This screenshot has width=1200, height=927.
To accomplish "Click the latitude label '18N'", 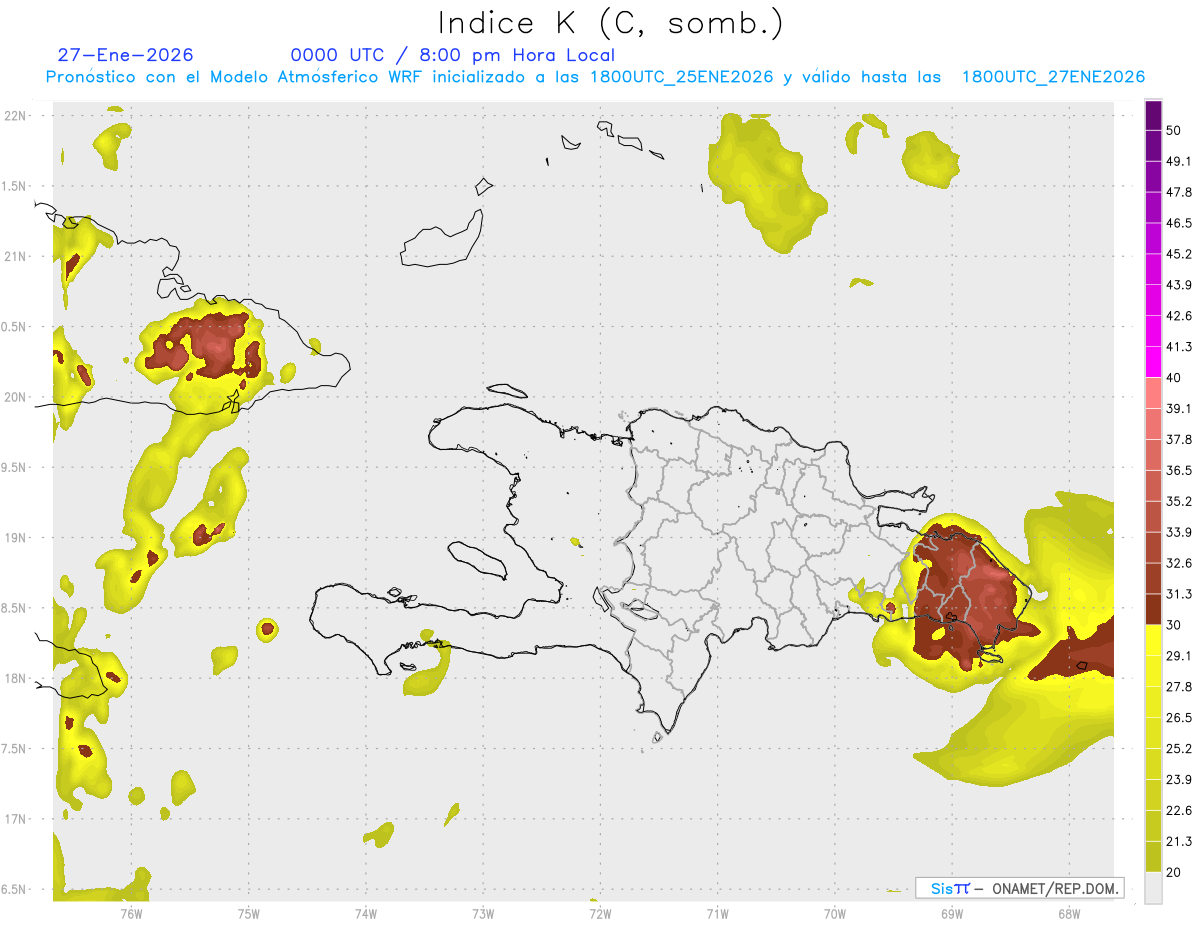I will (15, 678).
